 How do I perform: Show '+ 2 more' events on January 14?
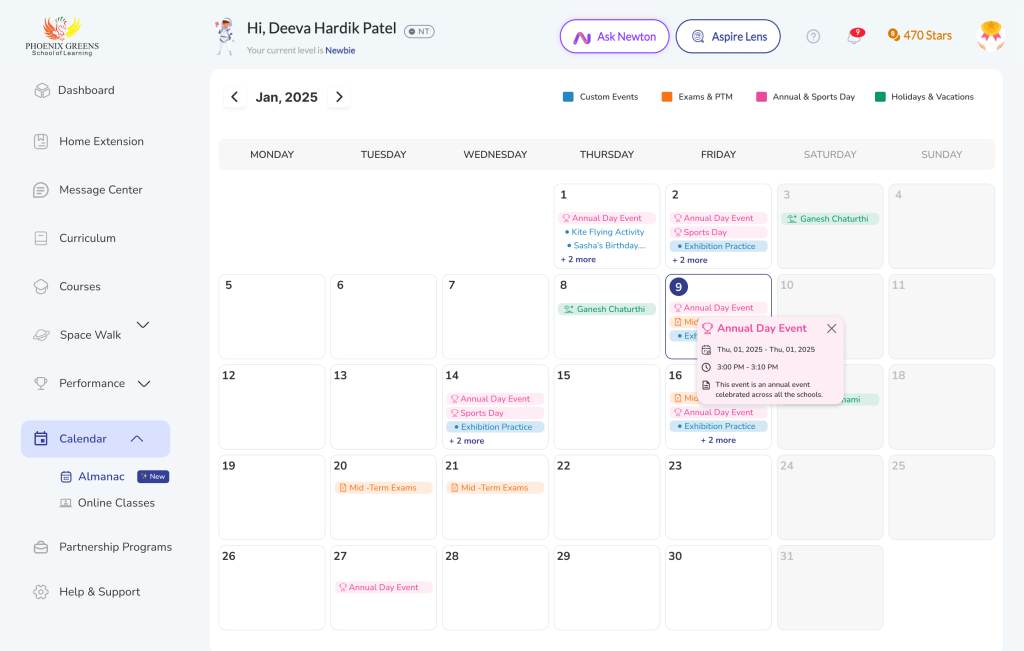466,440
